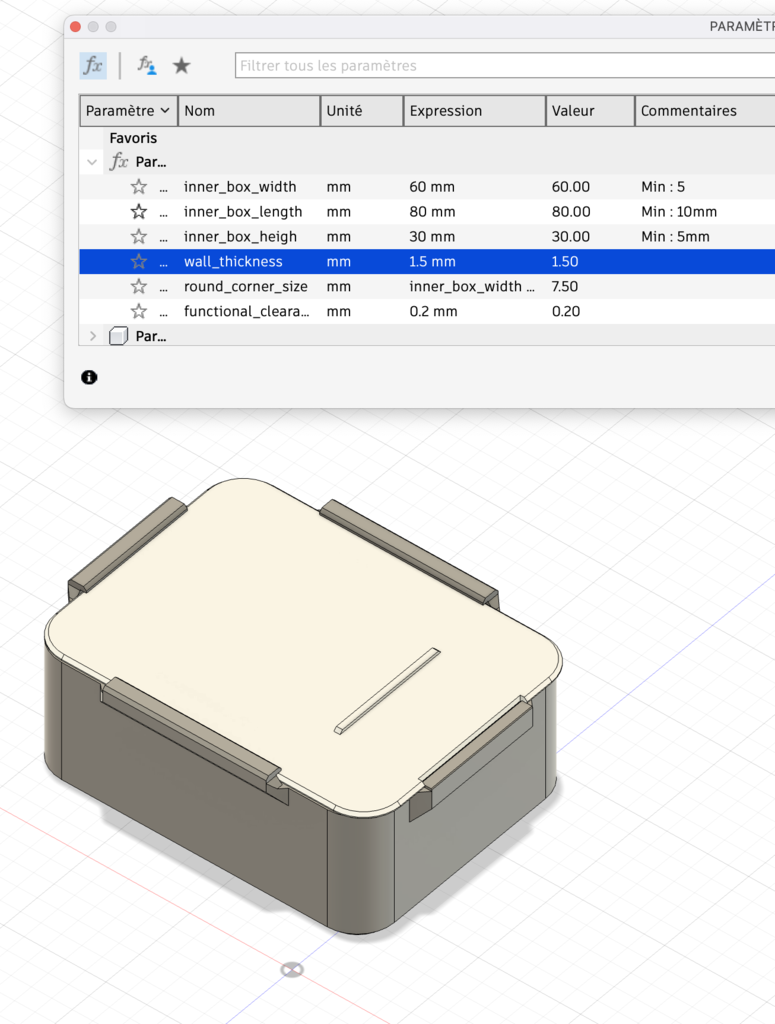Toggle favorite star for inner_box_length

click(x=139, y=212)
